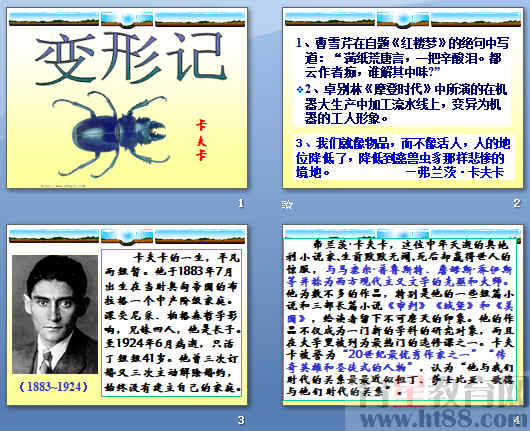Select the 曹雪芹 红楼梦 quote paragraph
The image size is (530, 431).
[402, 58]
